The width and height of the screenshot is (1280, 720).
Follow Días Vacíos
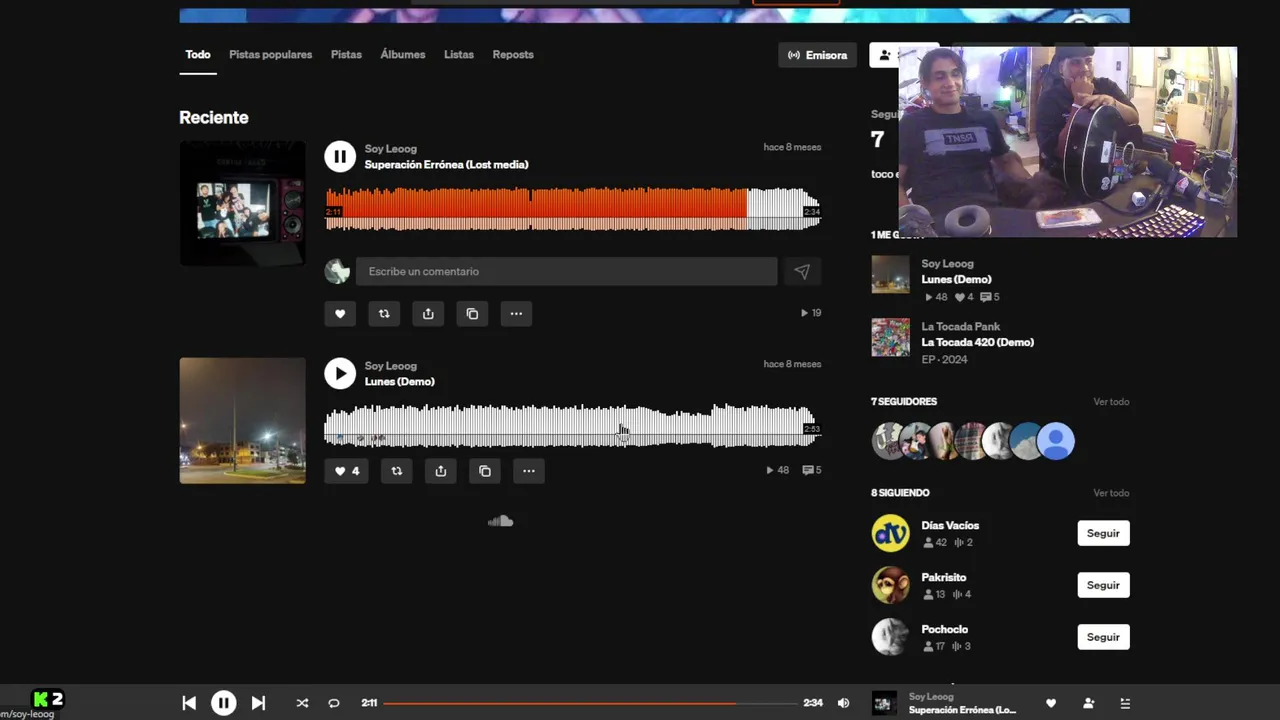(1103, 533)
